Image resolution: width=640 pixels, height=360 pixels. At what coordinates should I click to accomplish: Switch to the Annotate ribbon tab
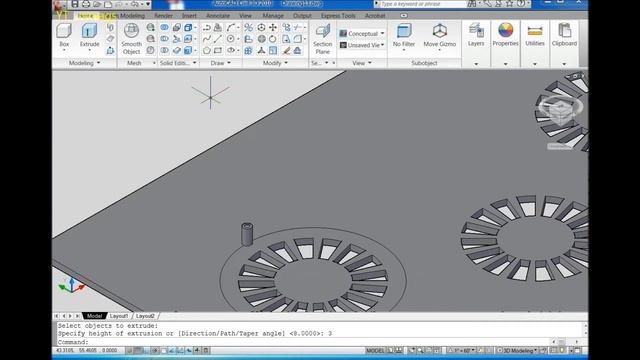(218, 16)
